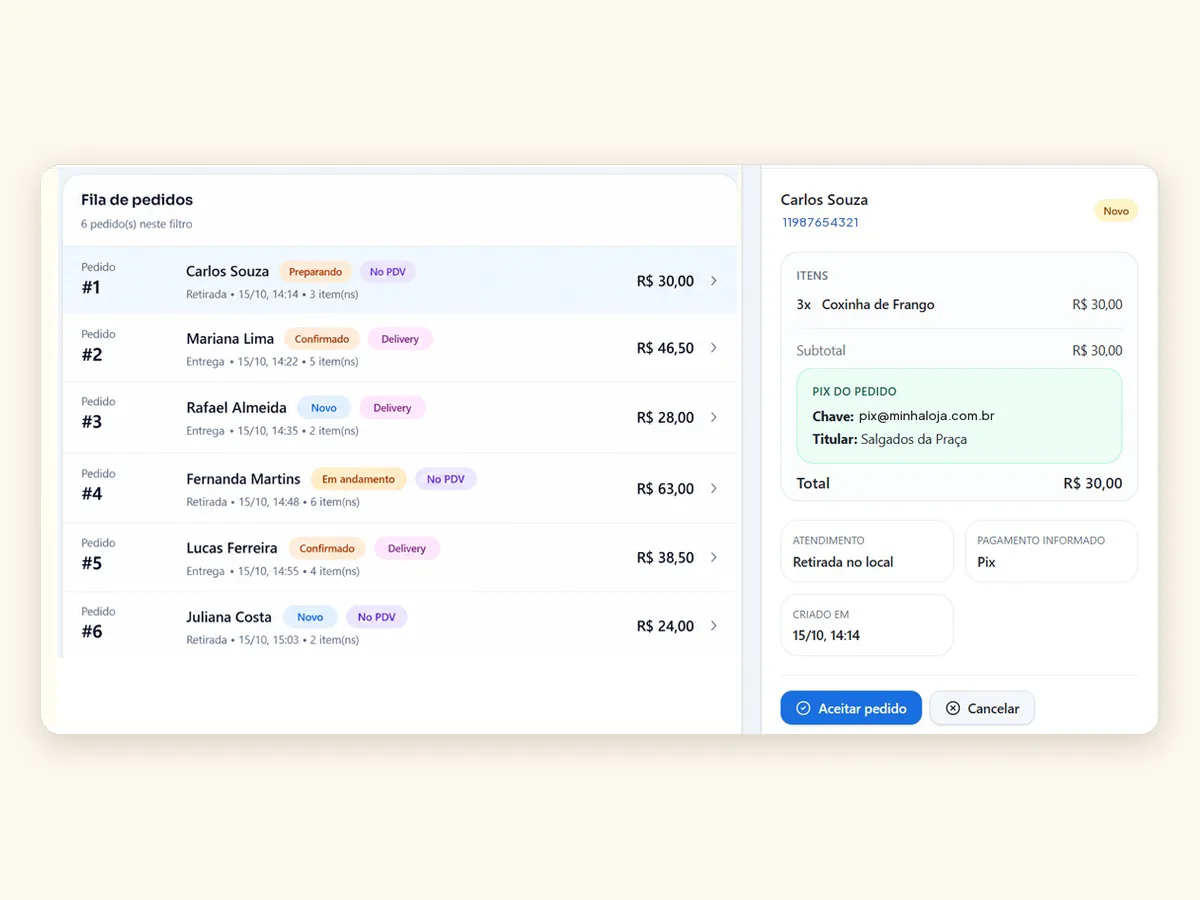Open phone number link 11987654321
The height and width of the screenshot is (900, 1200).
pos(820,222)
